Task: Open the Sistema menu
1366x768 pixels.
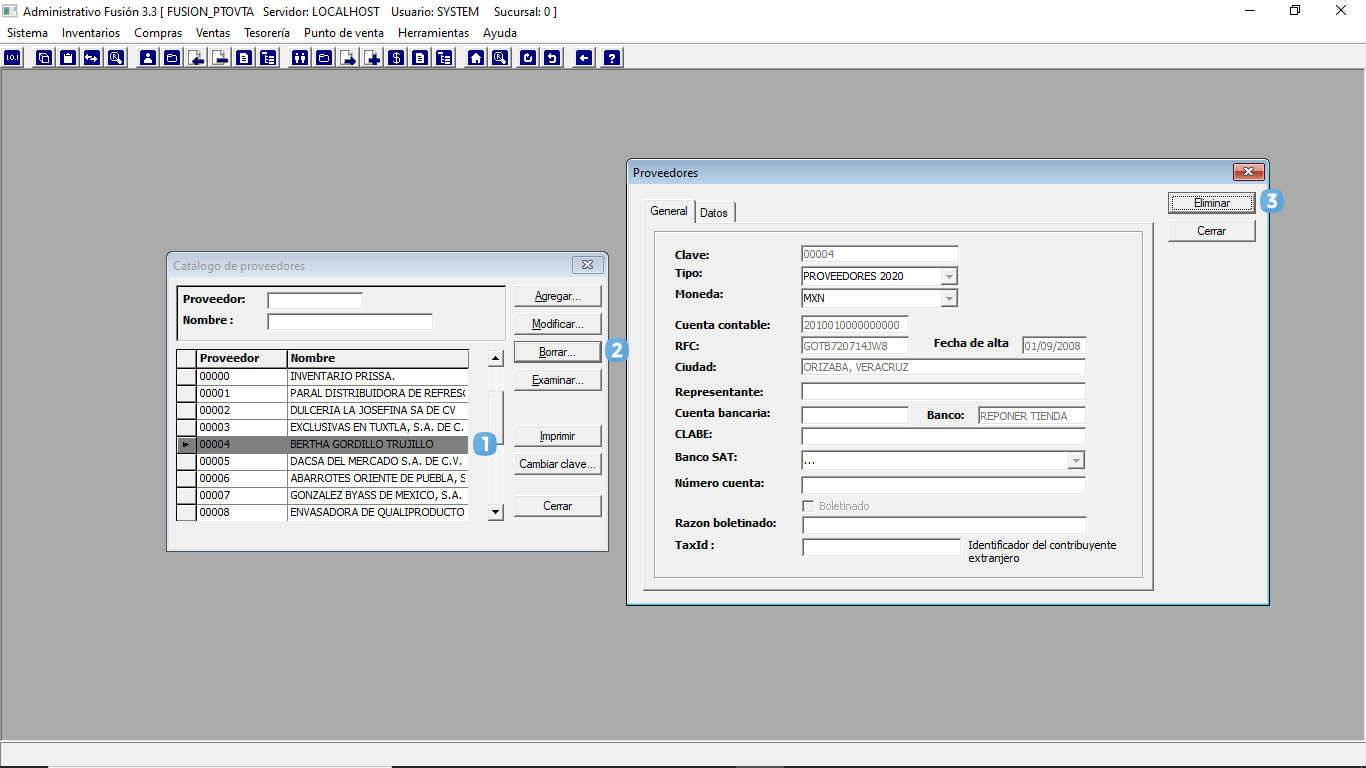Action: click(x=27, y=33)
